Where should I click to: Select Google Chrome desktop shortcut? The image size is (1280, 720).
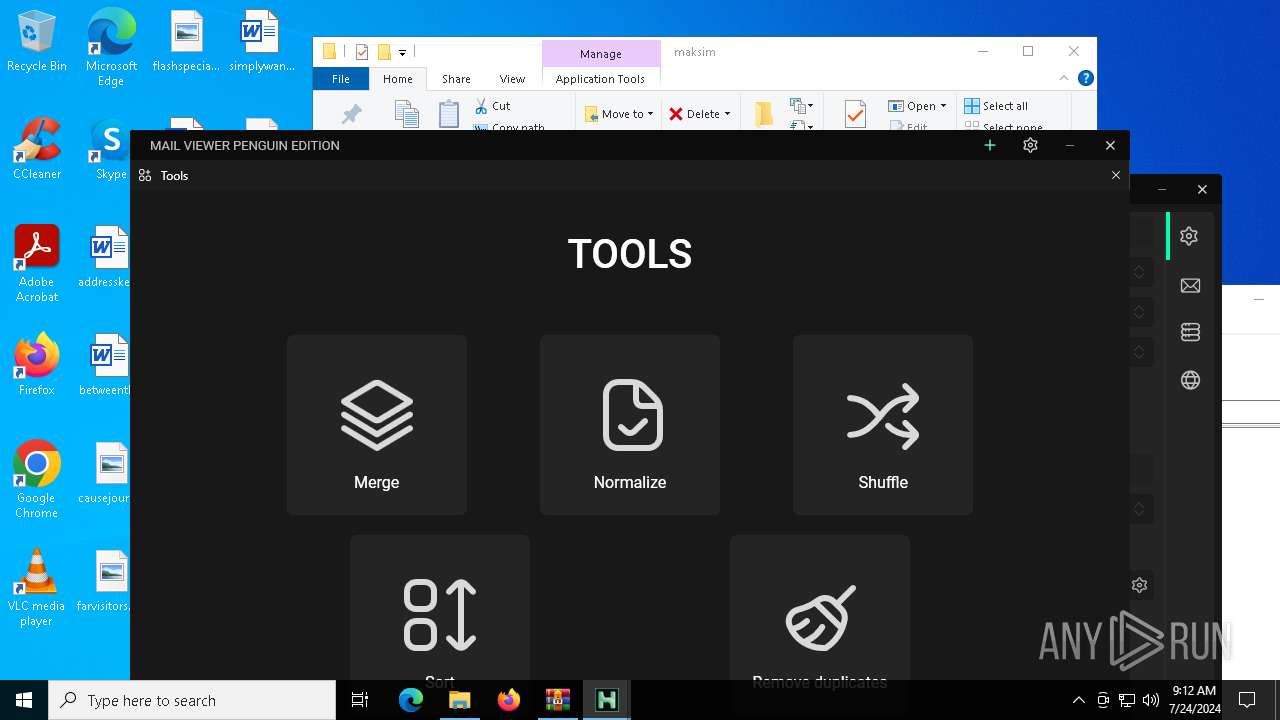(37, 480)
